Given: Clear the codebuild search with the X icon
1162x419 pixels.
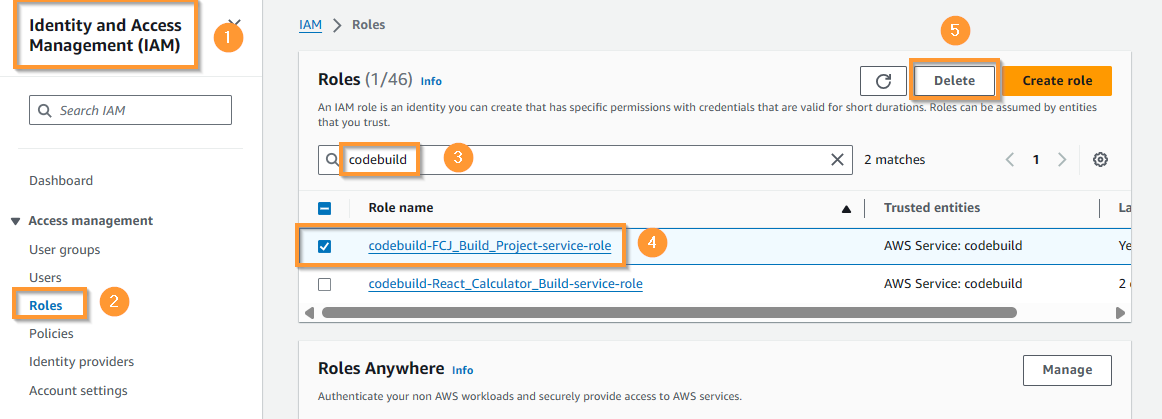Looking at the screenshot, I should click(837, 159).
